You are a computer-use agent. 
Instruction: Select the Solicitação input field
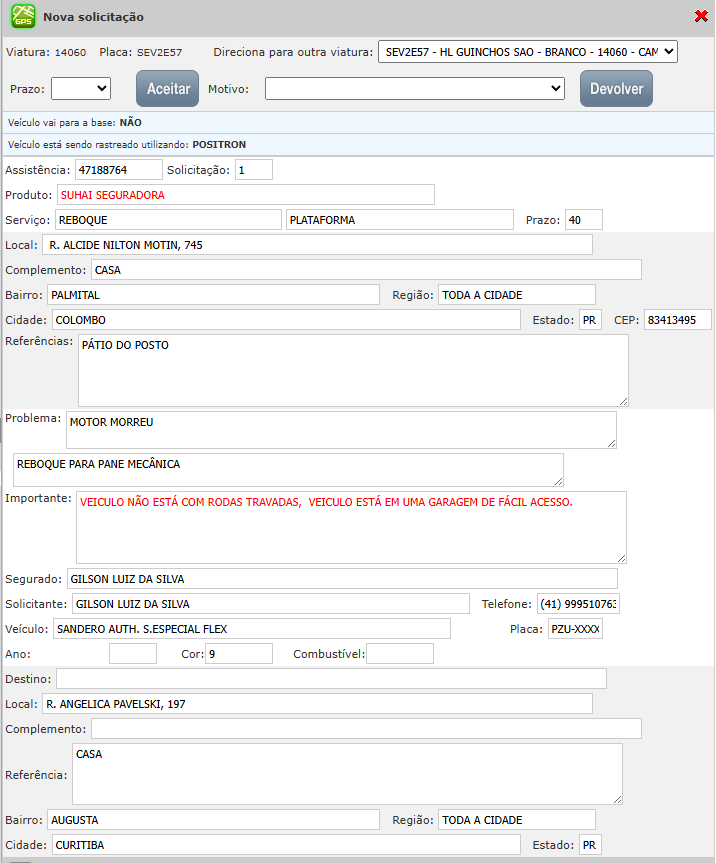pos(254,170)
